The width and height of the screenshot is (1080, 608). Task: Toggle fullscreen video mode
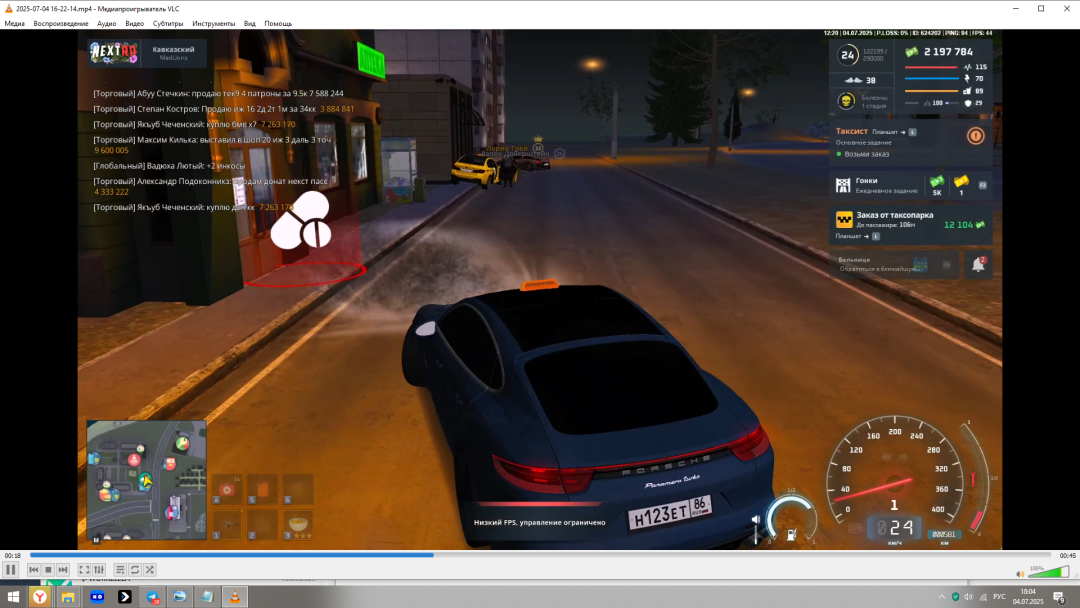click(84, 569)
